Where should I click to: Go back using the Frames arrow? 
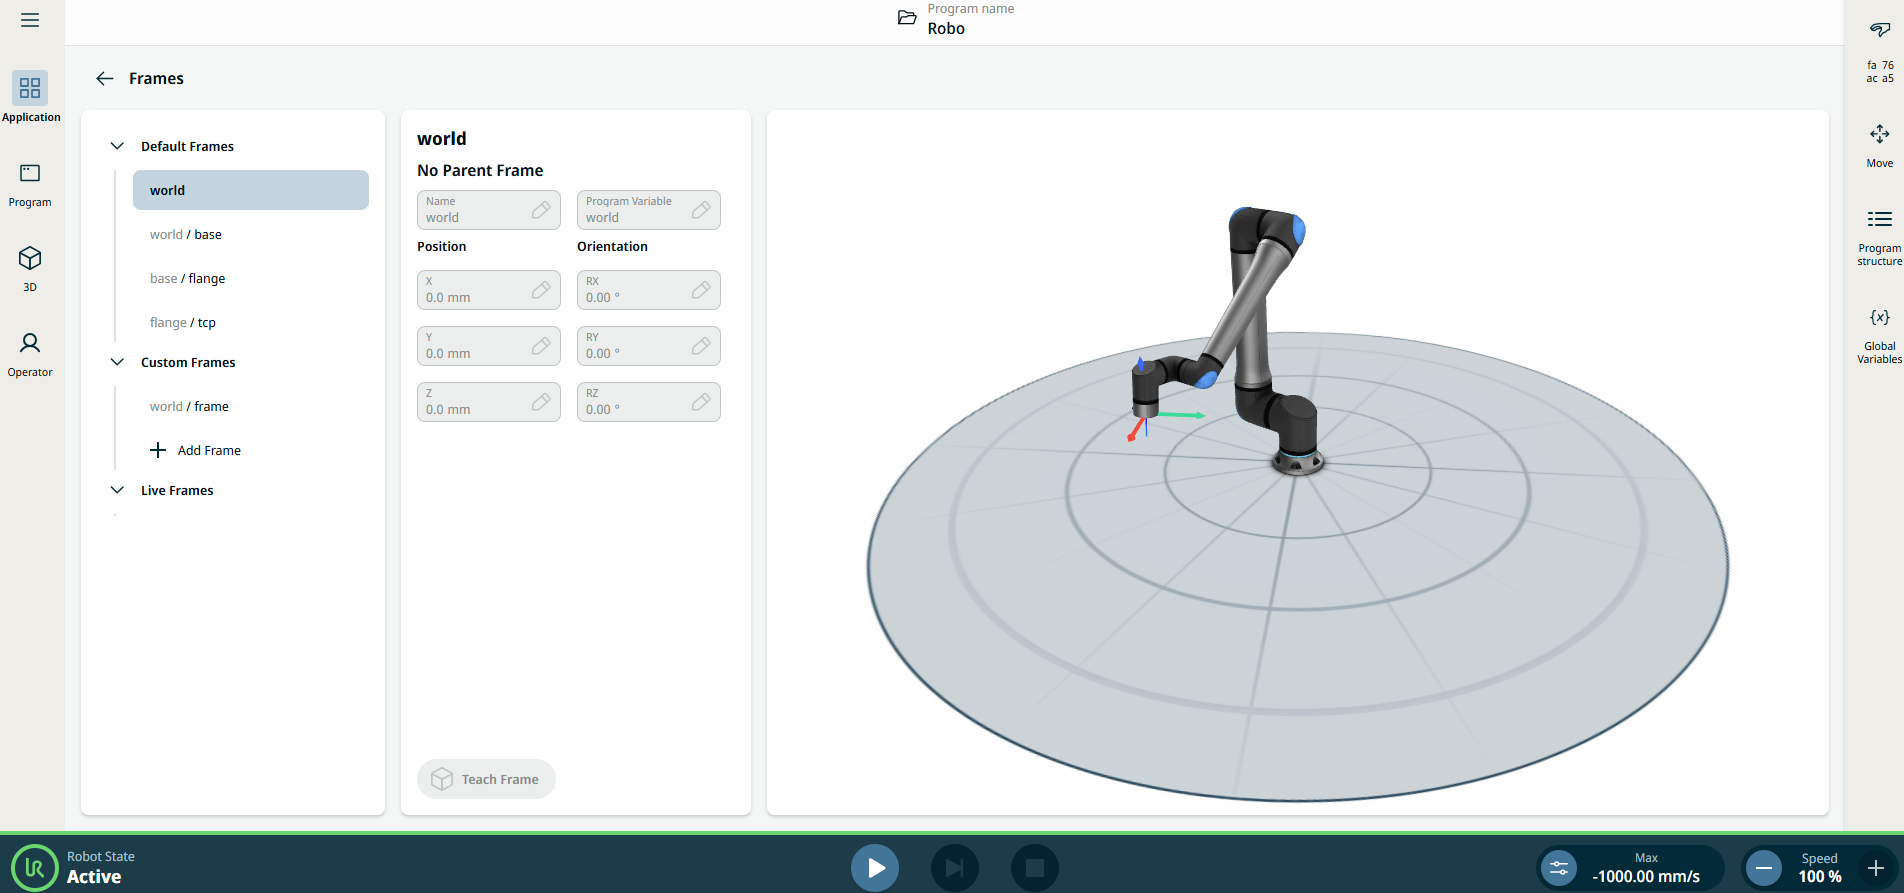[x=105, y=78]
